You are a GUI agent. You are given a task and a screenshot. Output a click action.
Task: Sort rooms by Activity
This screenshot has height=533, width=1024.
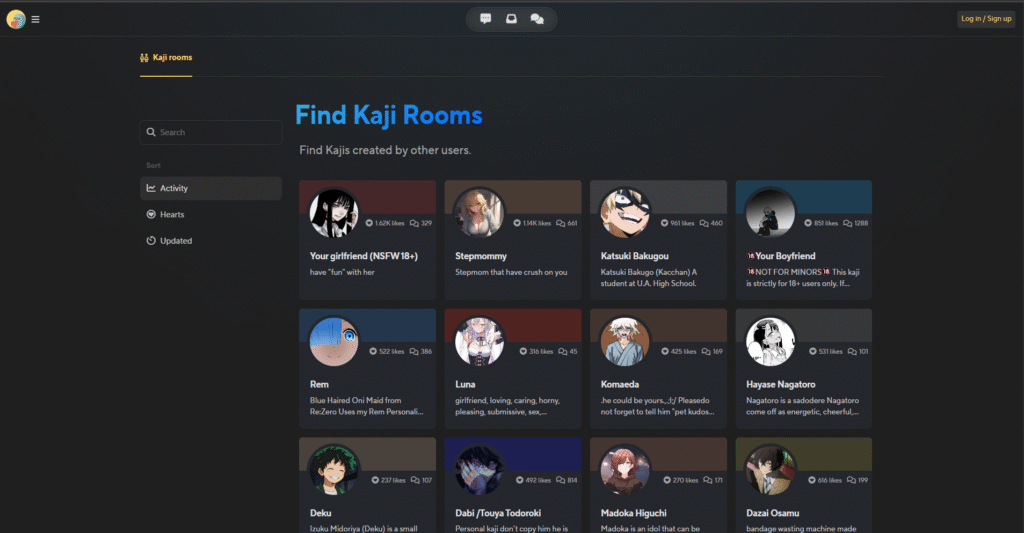click(210, 188)
